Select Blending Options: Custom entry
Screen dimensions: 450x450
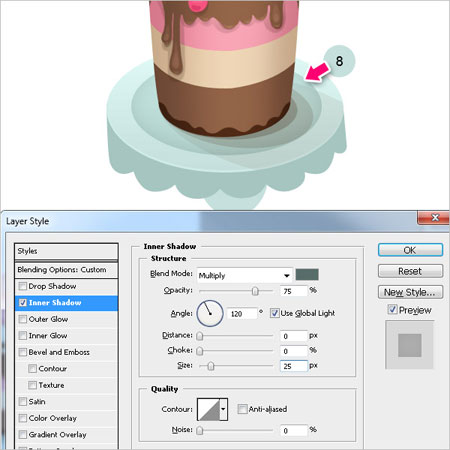click(66, 270)
